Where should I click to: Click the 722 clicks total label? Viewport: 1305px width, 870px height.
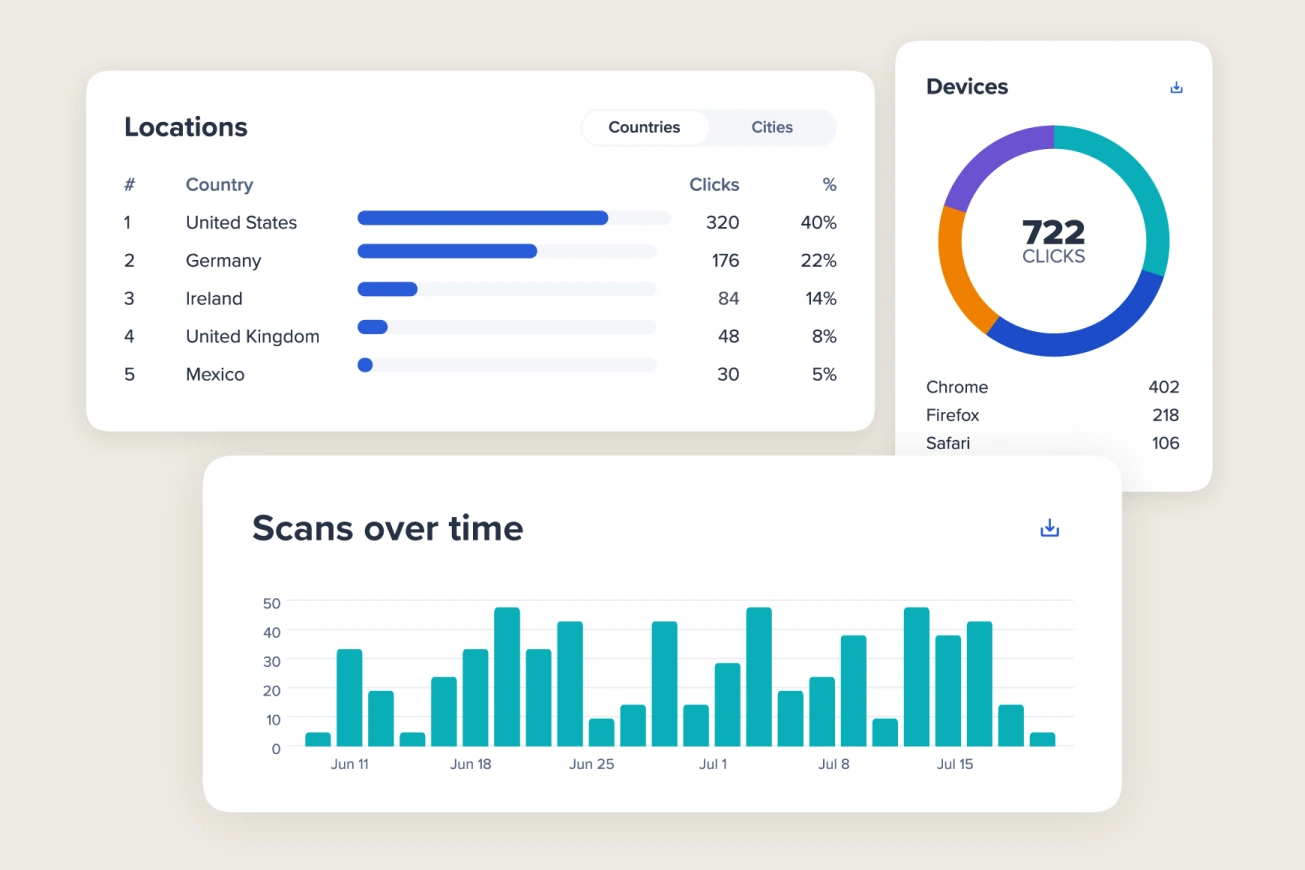coord(1054,241)
